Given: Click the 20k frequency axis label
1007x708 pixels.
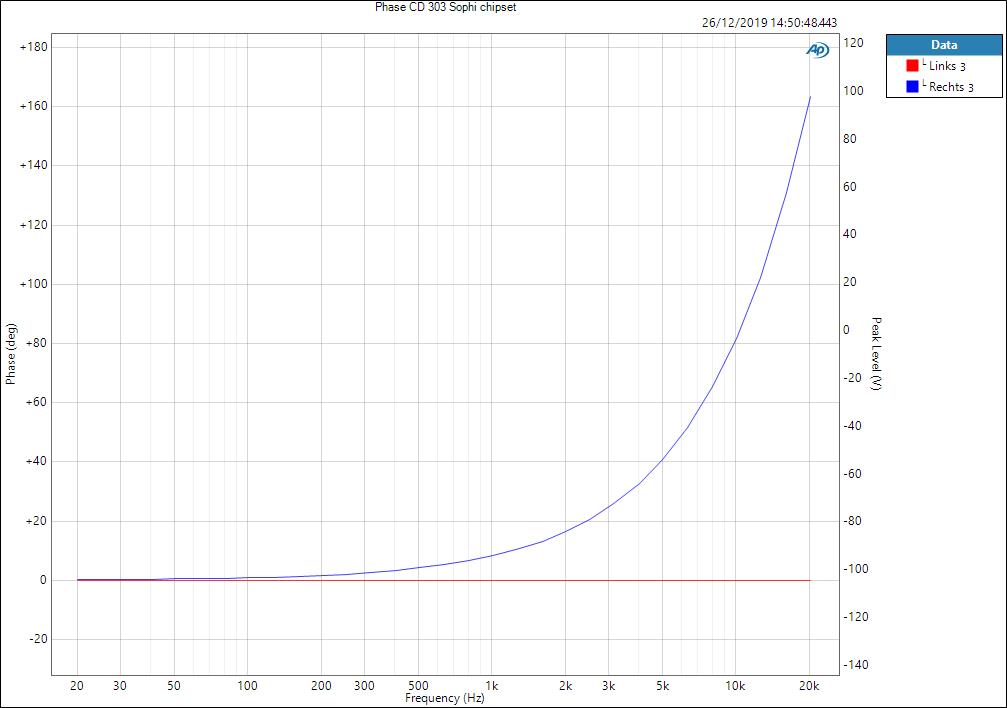Looking at the screenshot, I should pos(809,686).
